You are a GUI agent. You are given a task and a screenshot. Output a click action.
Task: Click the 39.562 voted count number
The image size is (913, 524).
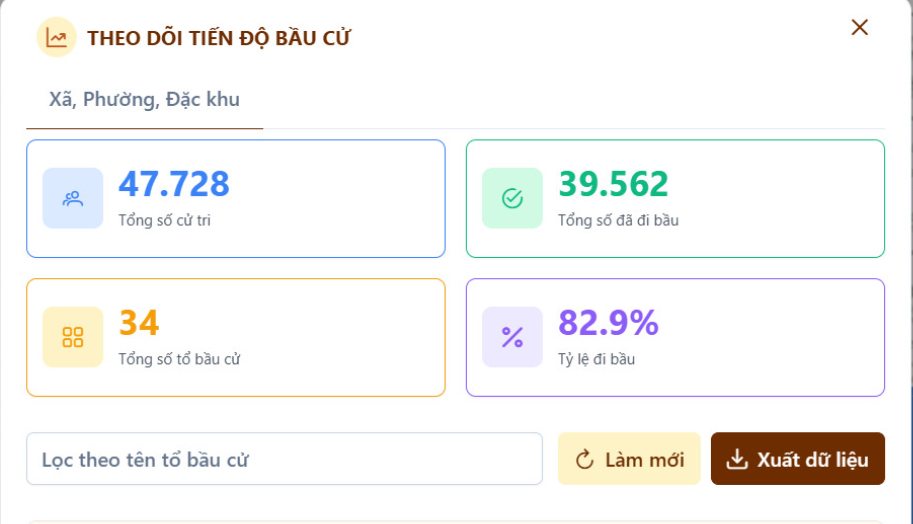pos(613,184)
